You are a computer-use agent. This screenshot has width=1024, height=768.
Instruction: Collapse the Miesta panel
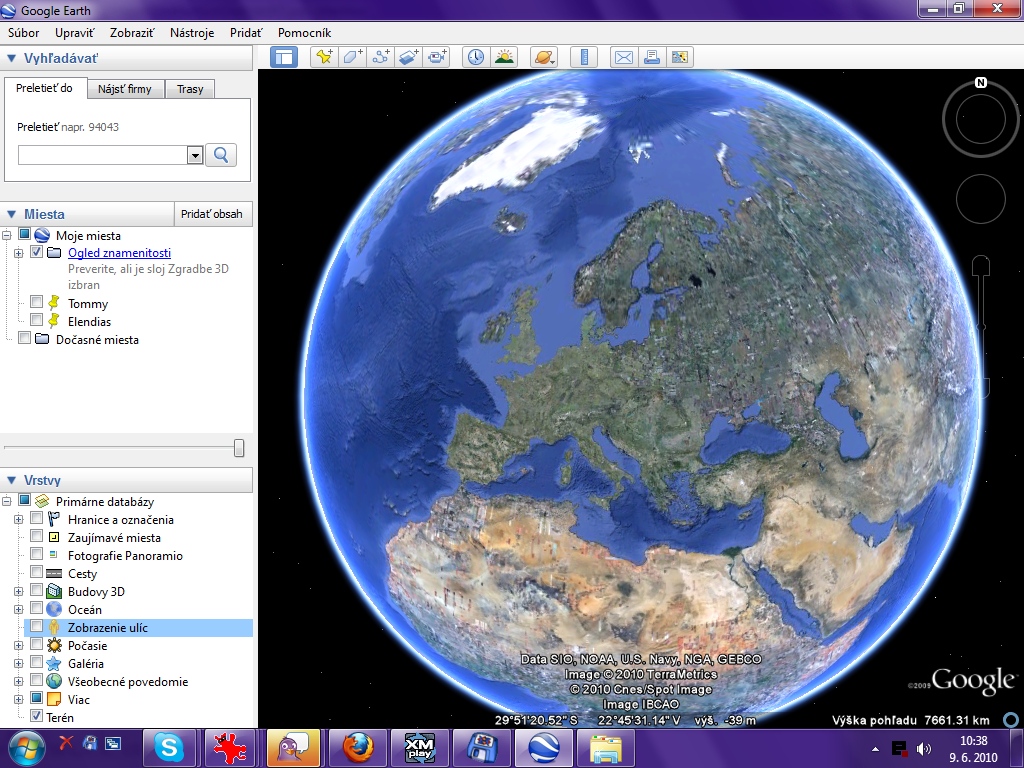point(11,214)
